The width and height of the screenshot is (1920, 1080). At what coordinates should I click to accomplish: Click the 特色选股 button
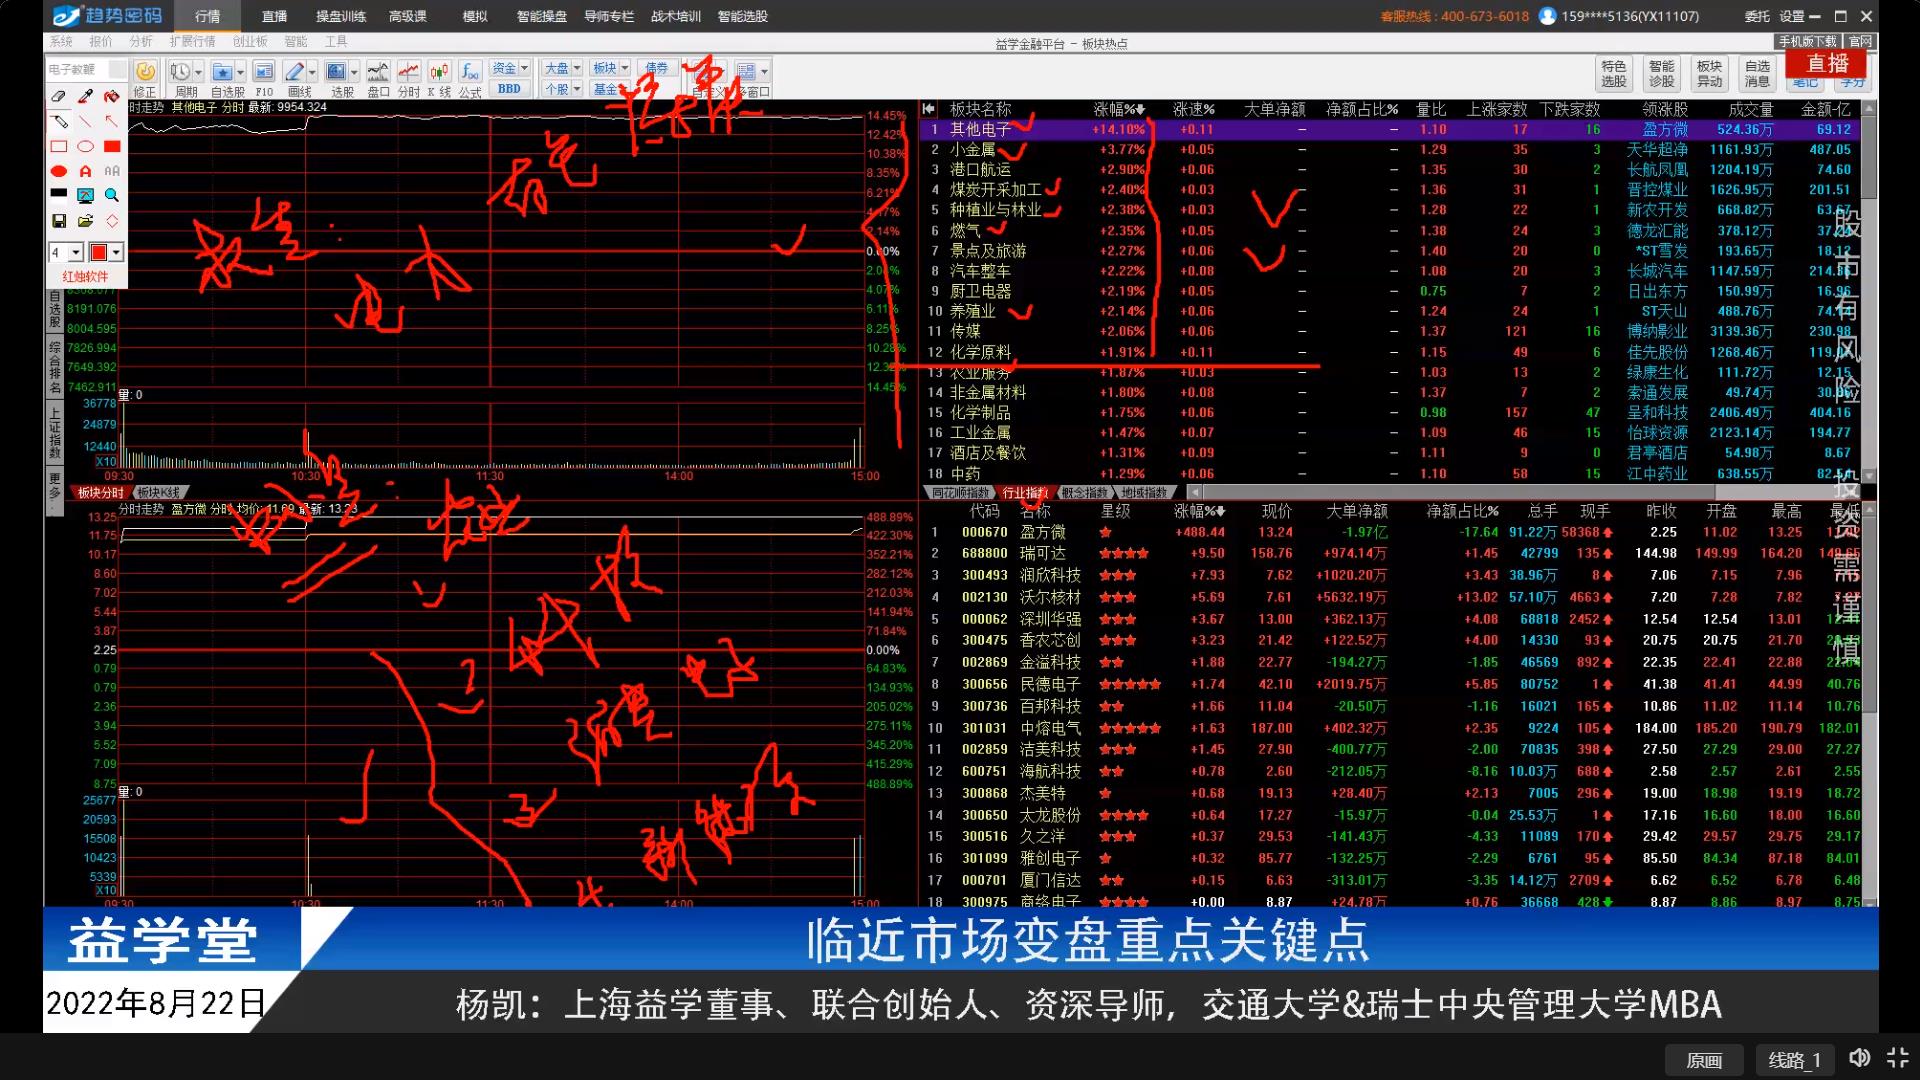click(x=1614, y=74)
